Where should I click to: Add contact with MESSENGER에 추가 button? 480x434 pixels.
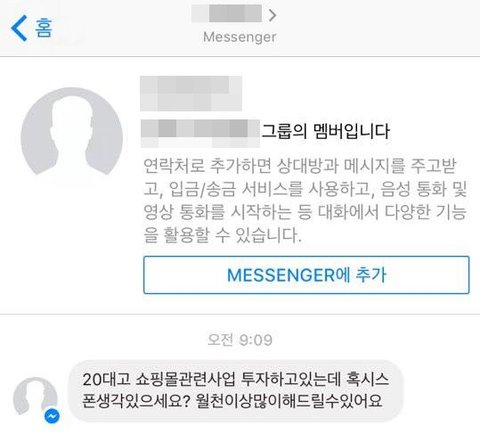[306, 275]
